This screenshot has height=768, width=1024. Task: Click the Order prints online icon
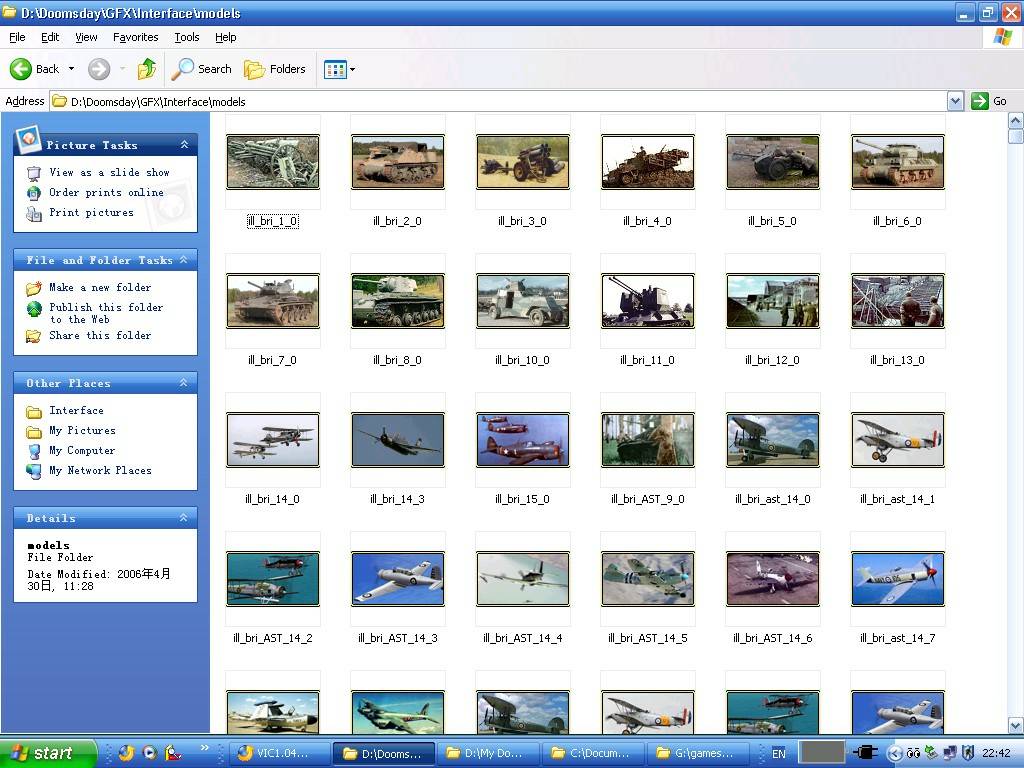click(34, 193)
